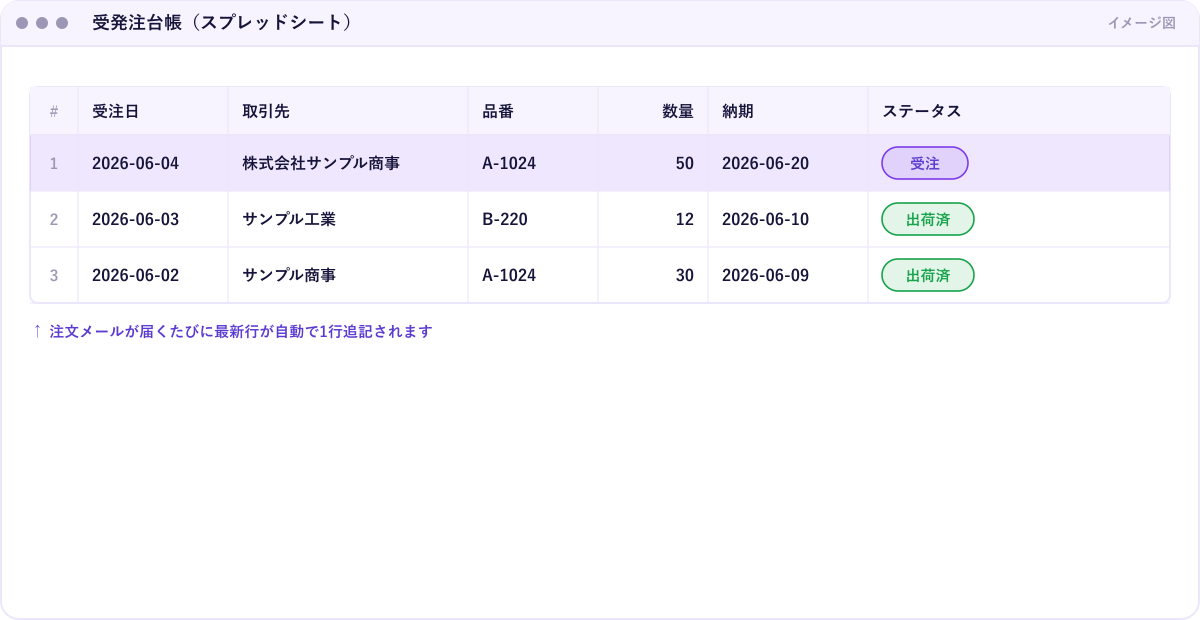This screenshot has width=1200, height=620.
Task: Select the ステータス column header
Action: [x=1019, y=111]
